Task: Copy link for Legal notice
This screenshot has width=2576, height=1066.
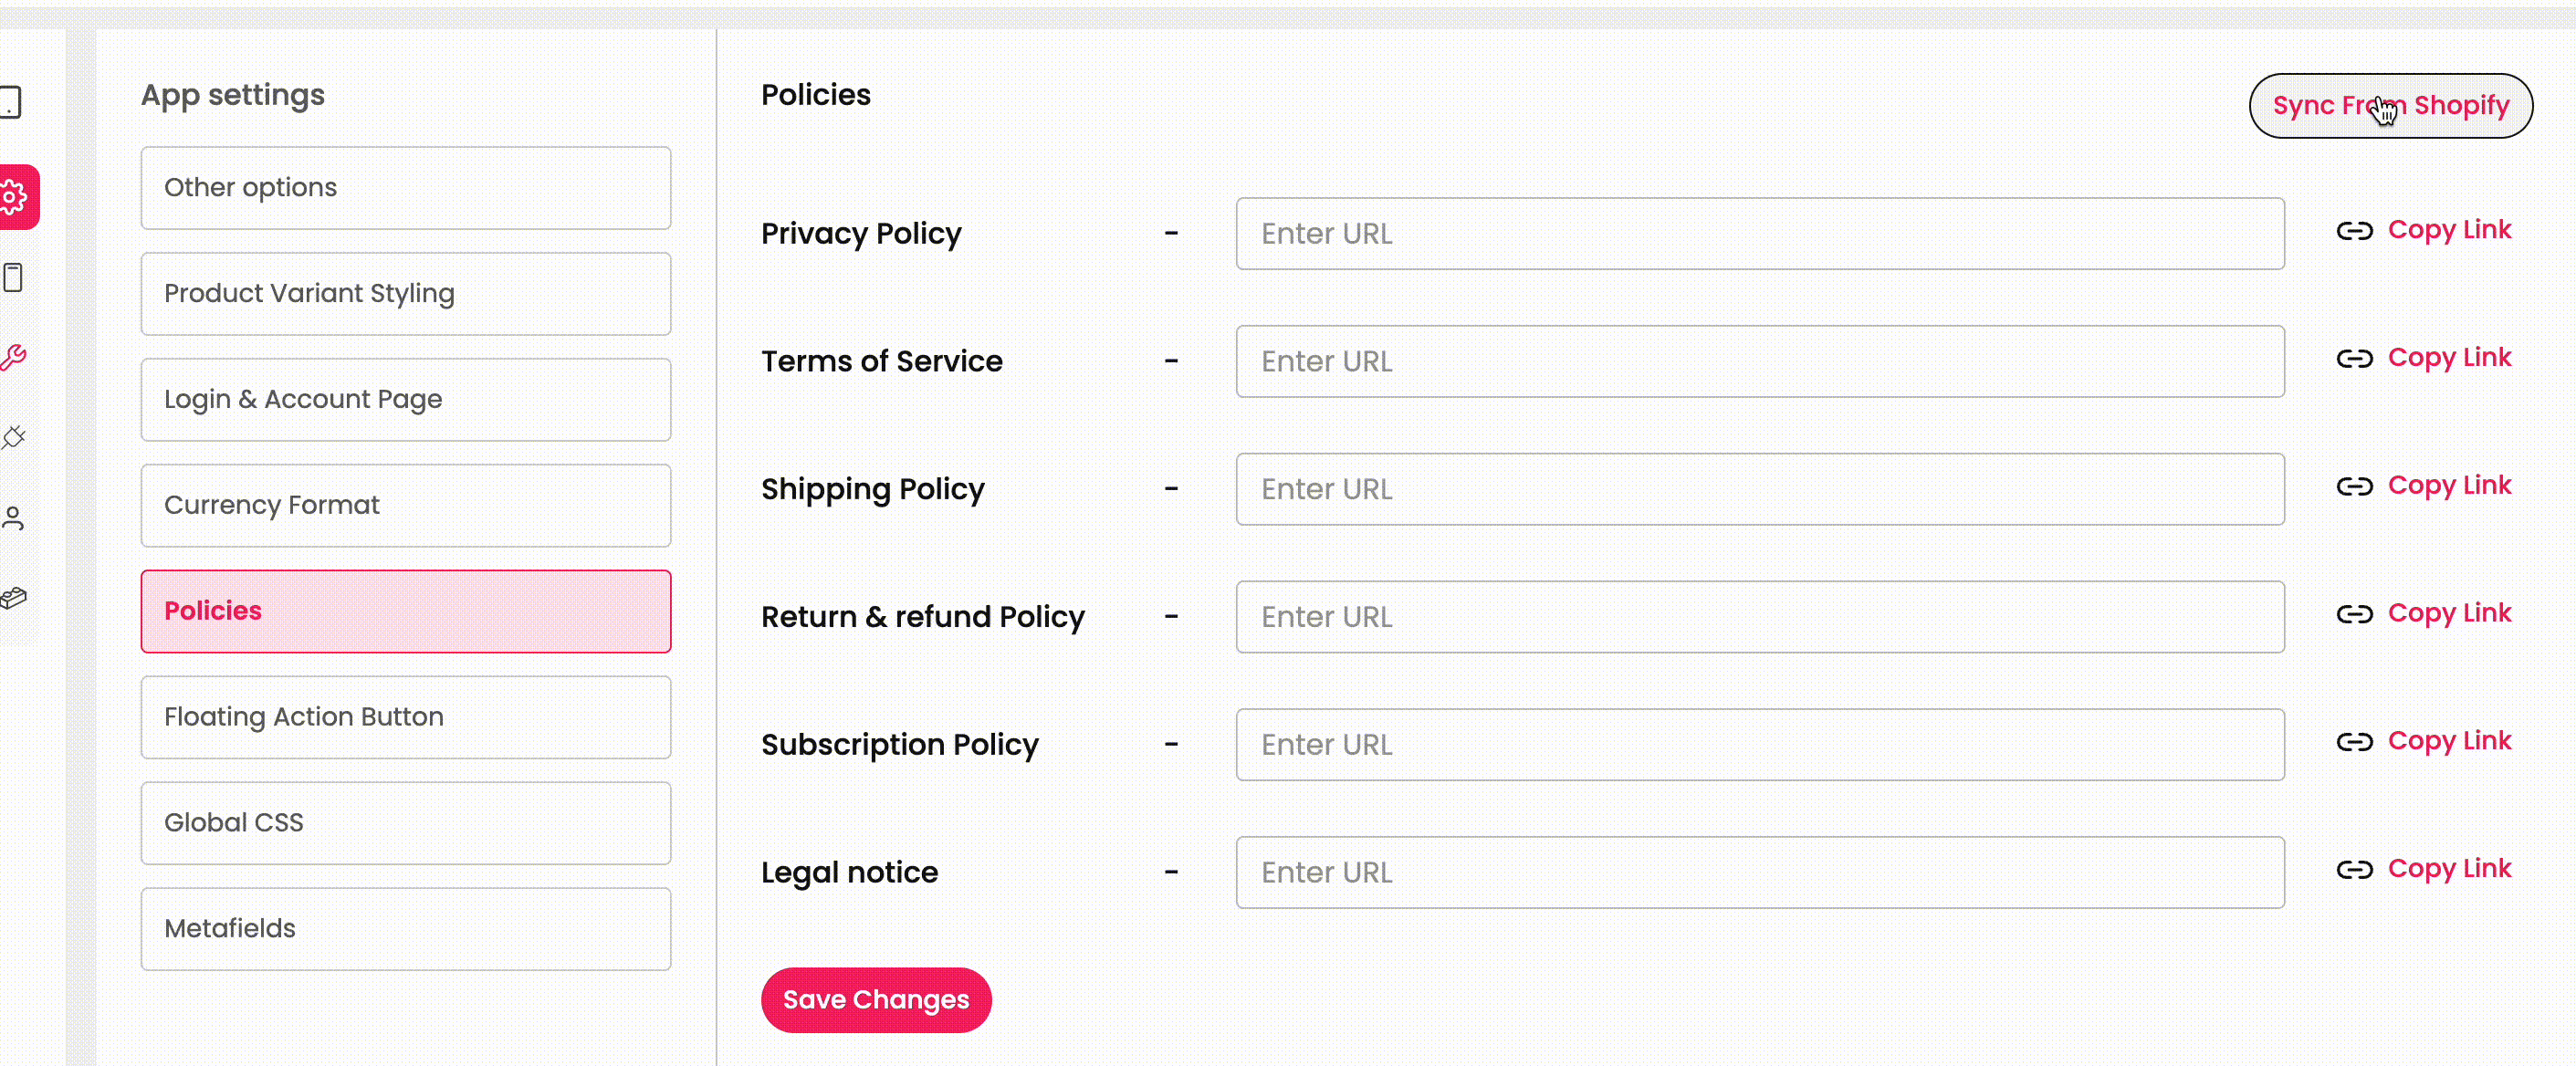Action: coord(2448,869)
